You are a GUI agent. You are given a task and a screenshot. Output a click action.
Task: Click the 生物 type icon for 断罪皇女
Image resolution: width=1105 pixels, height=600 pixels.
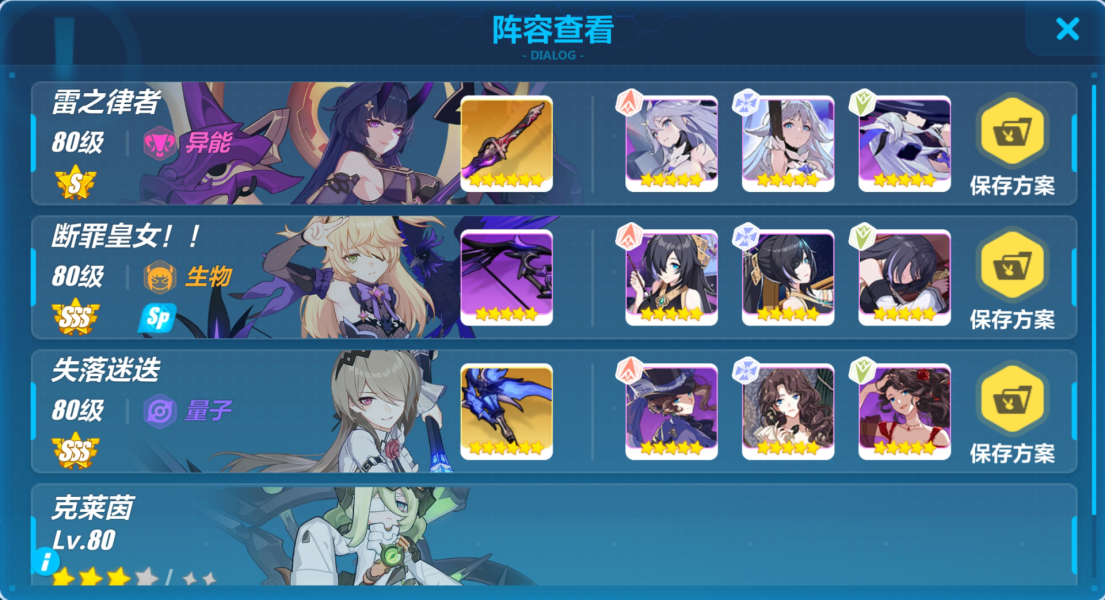pyautogui.click(x=160, y=277)
